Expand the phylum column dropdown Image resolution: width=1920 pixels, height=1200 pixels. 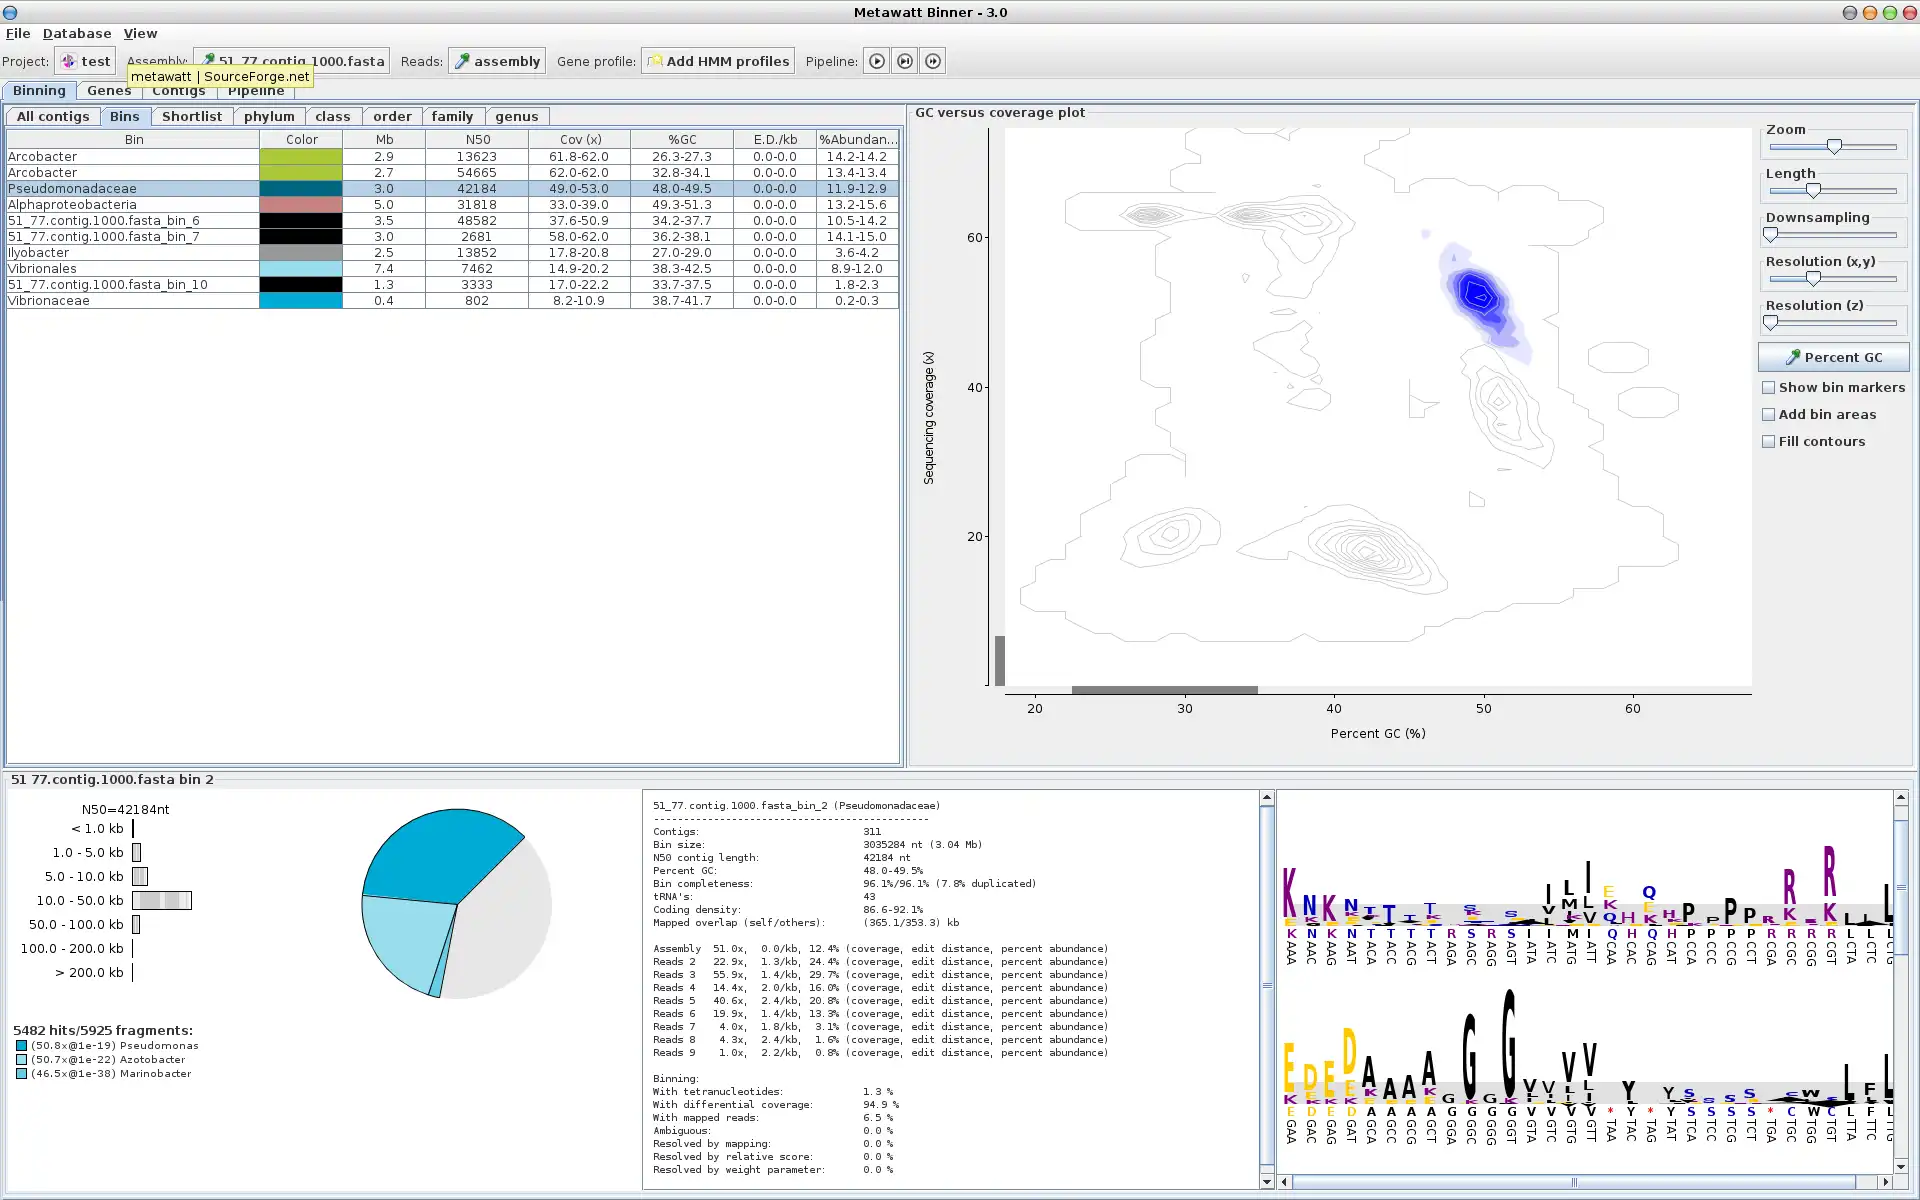coord(268,116)
